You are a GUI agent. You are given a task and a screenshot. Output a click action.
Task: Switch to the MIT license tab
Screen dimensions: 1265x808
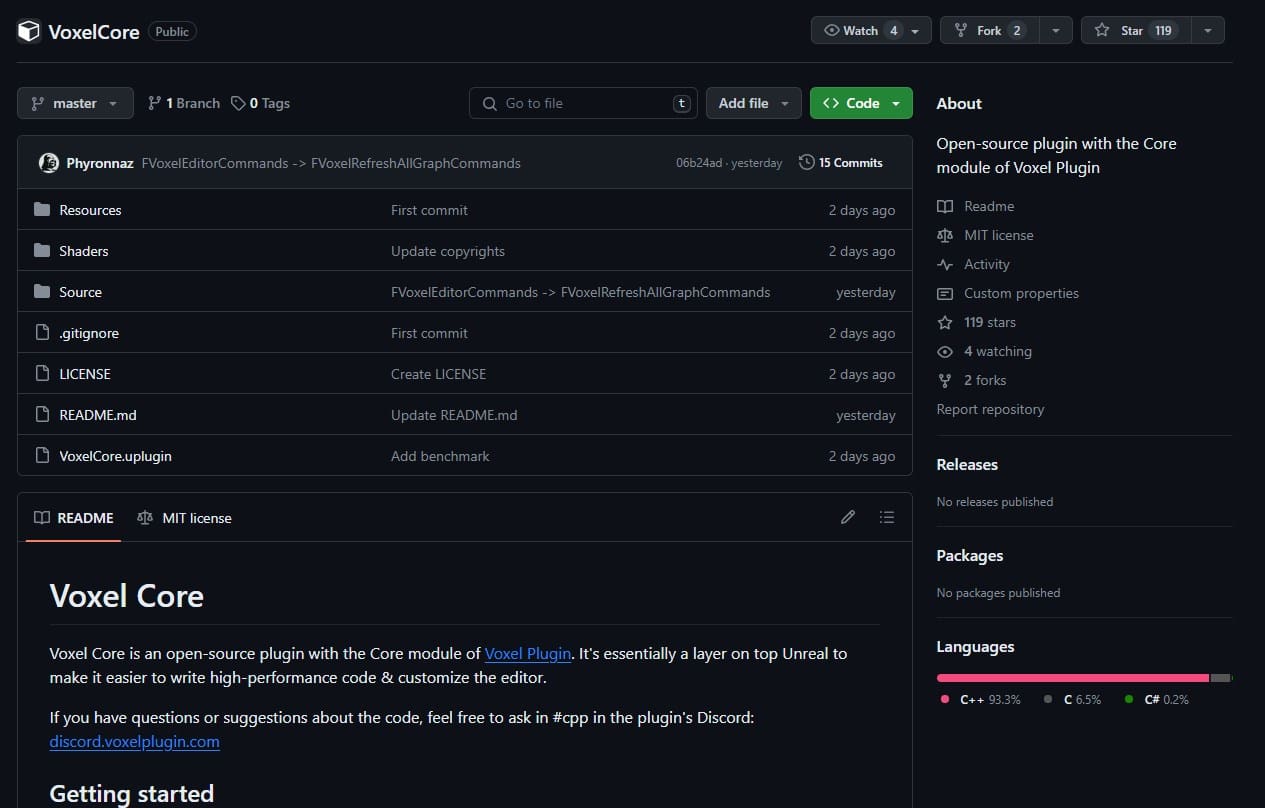(x=184, y=518)
